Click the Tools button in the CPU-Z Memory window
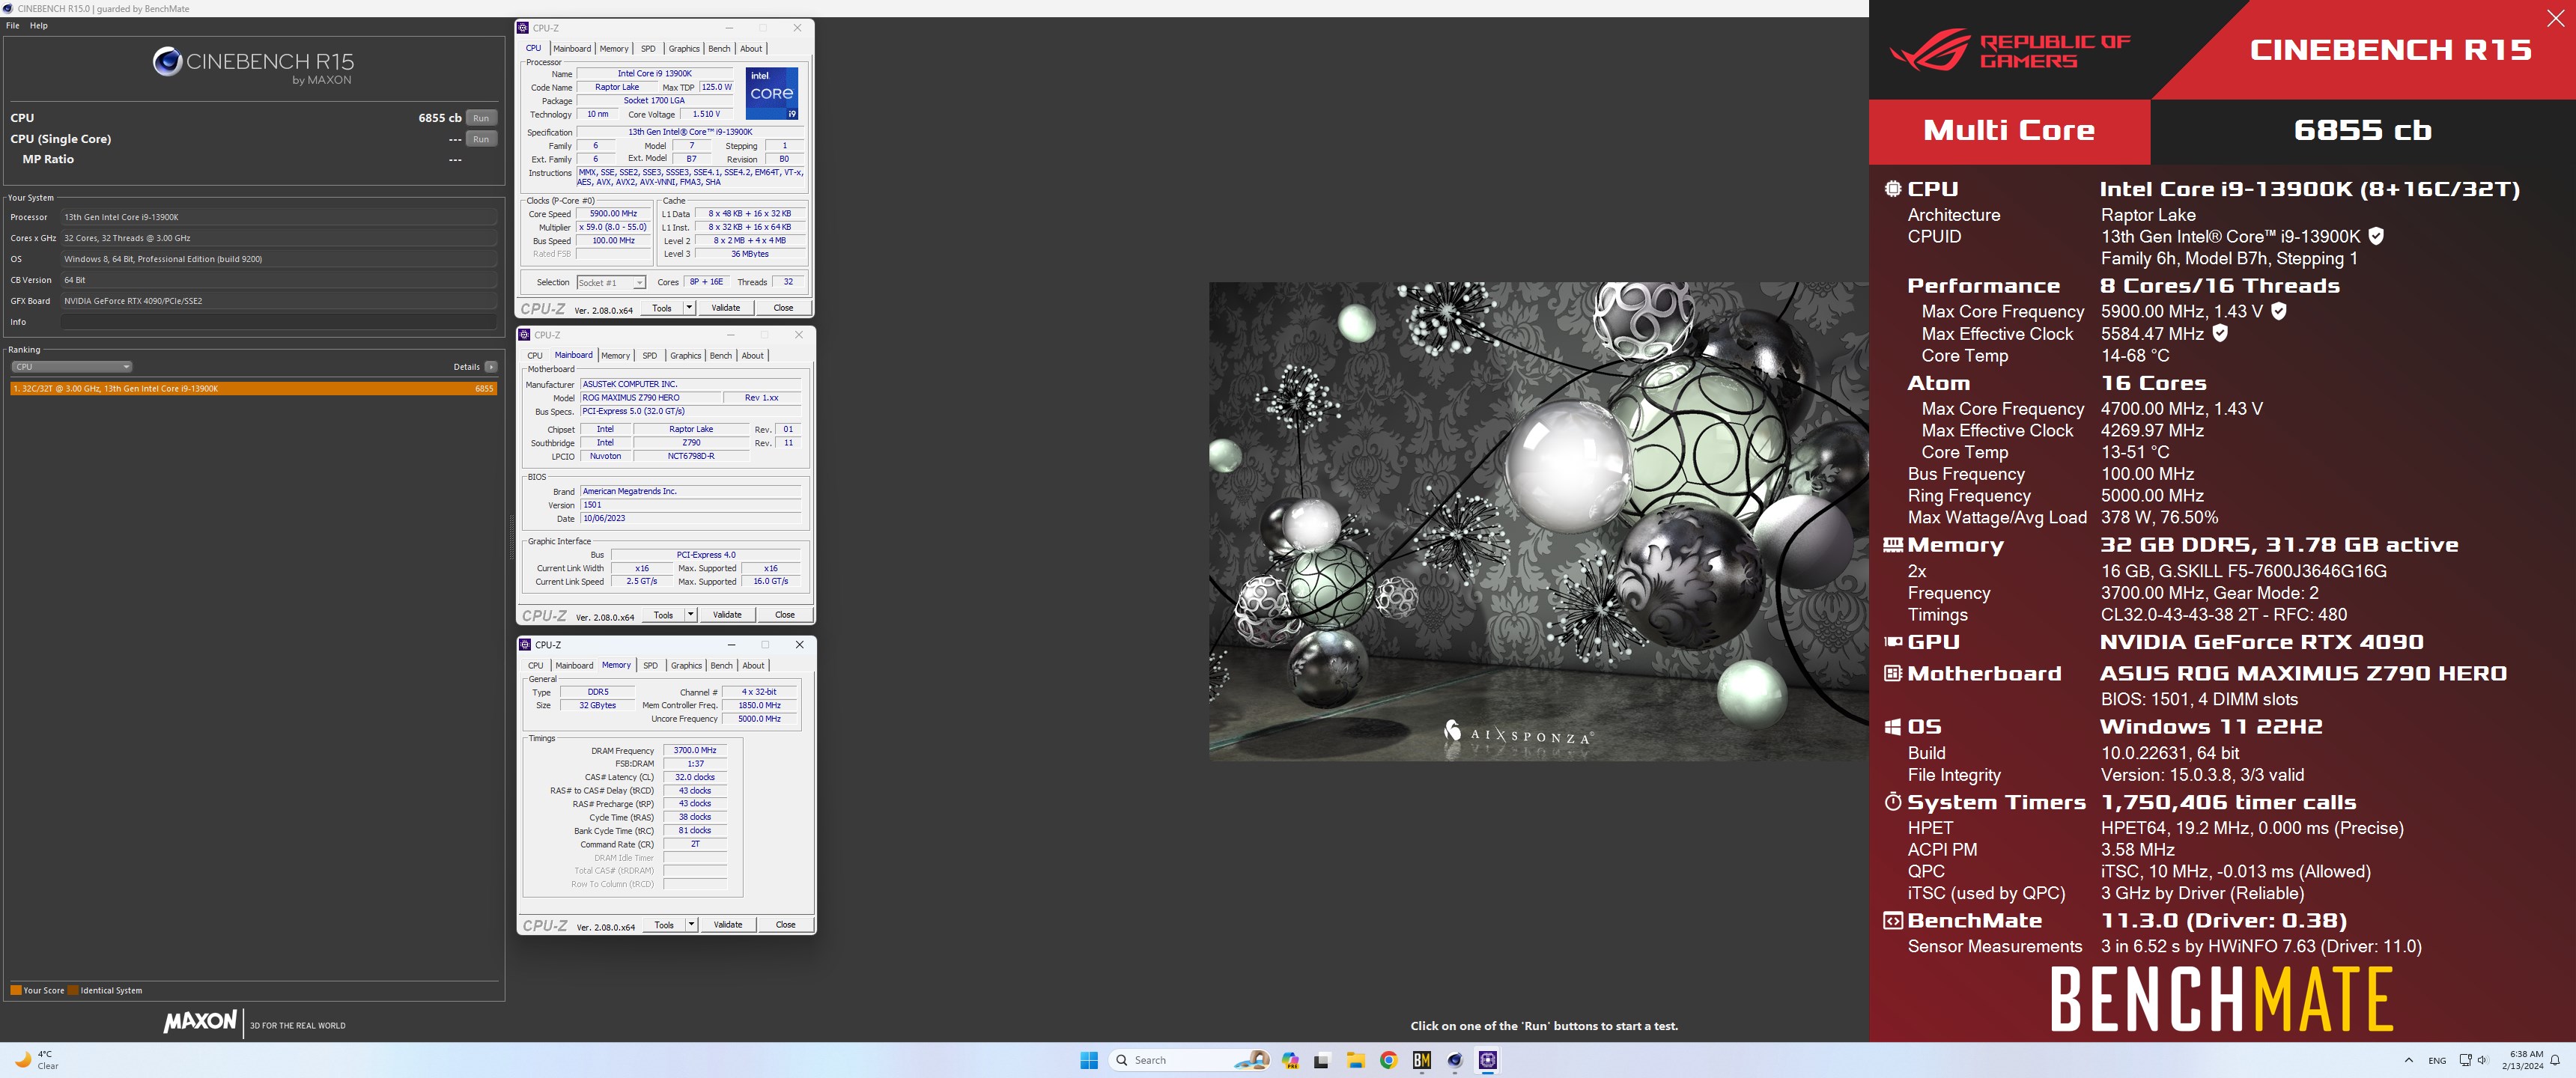Viewport: 2576px width, 1078px height. (x=664, y=925)
